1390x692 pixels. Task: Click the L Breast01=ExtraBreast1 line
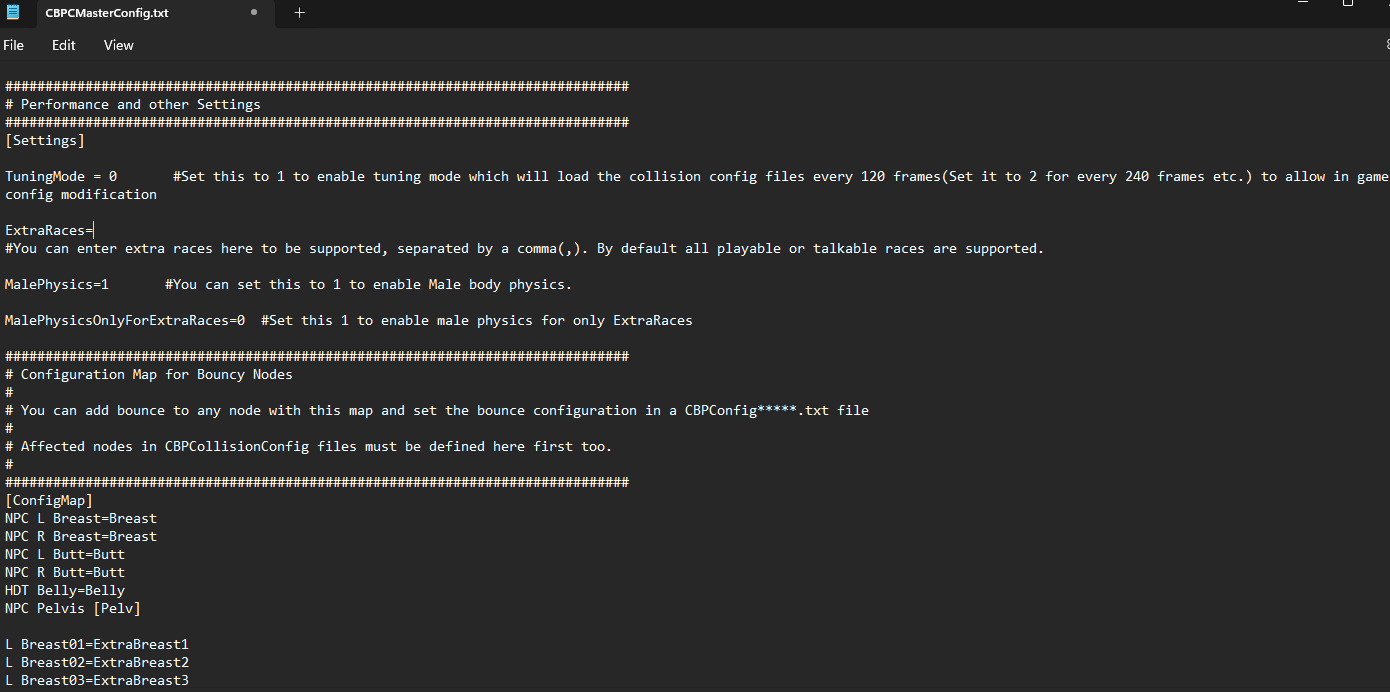pyautogui.click(x=97, y=644)
